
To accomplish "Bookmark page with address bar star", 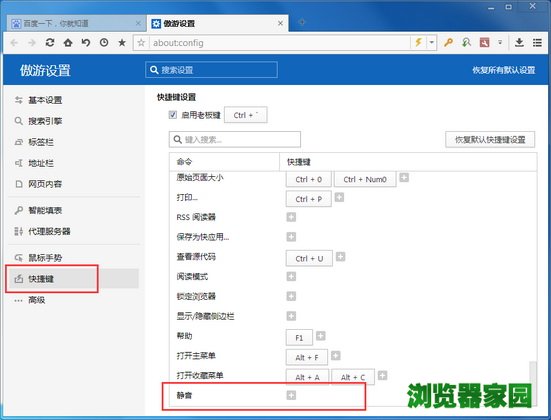I will click(141, 43).
